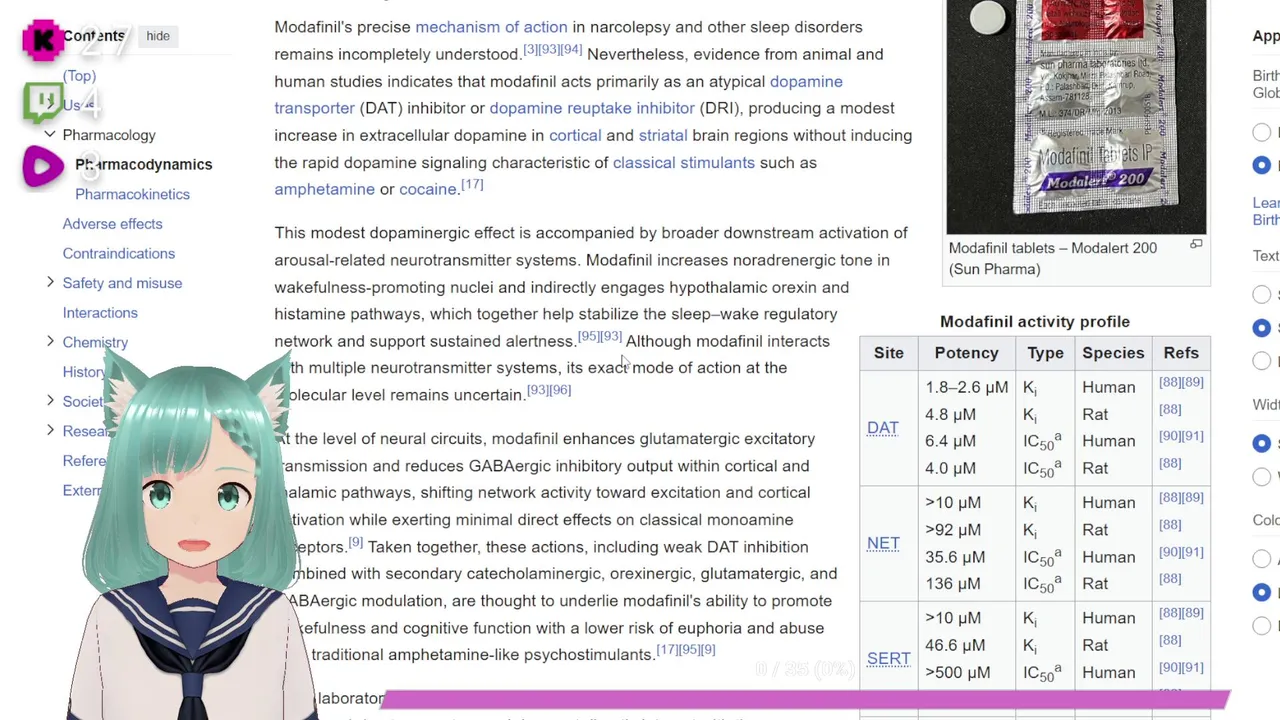This screenshot has height=720, width=1280.
Task: Open the cocaine link
Action: pos(428,189)
